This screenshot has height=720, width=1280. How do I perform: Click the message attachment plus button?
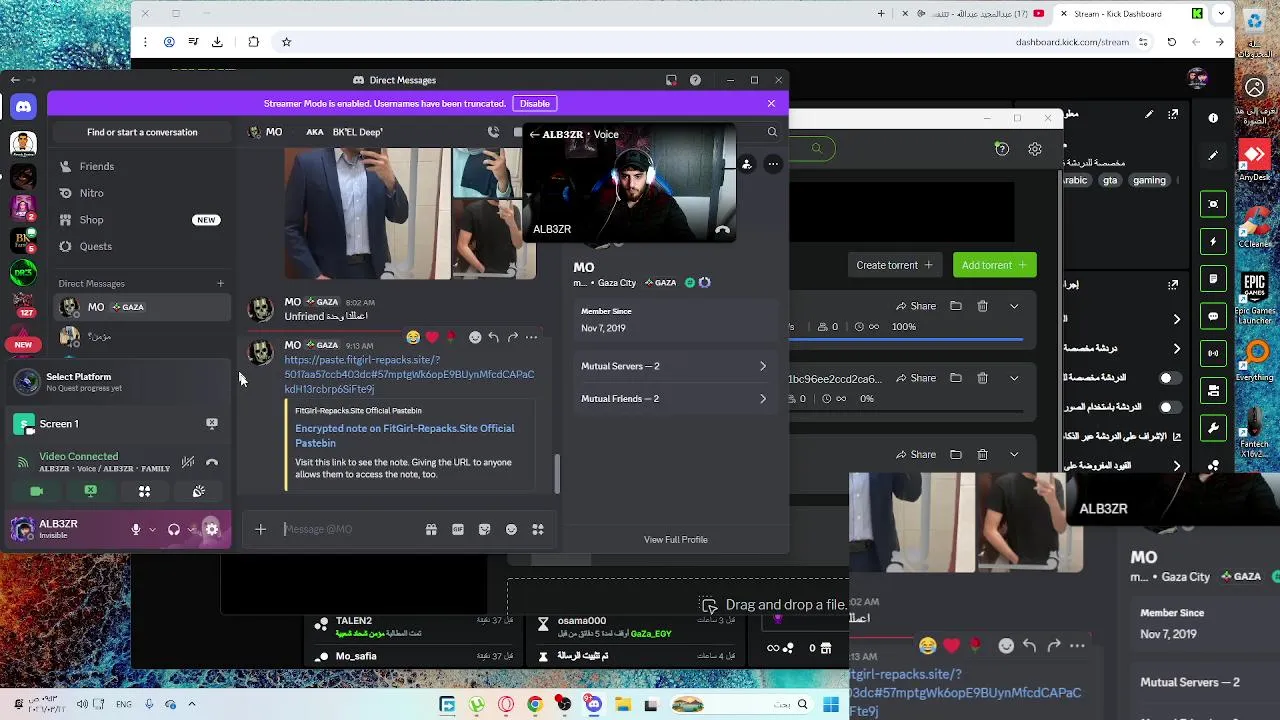261,529
